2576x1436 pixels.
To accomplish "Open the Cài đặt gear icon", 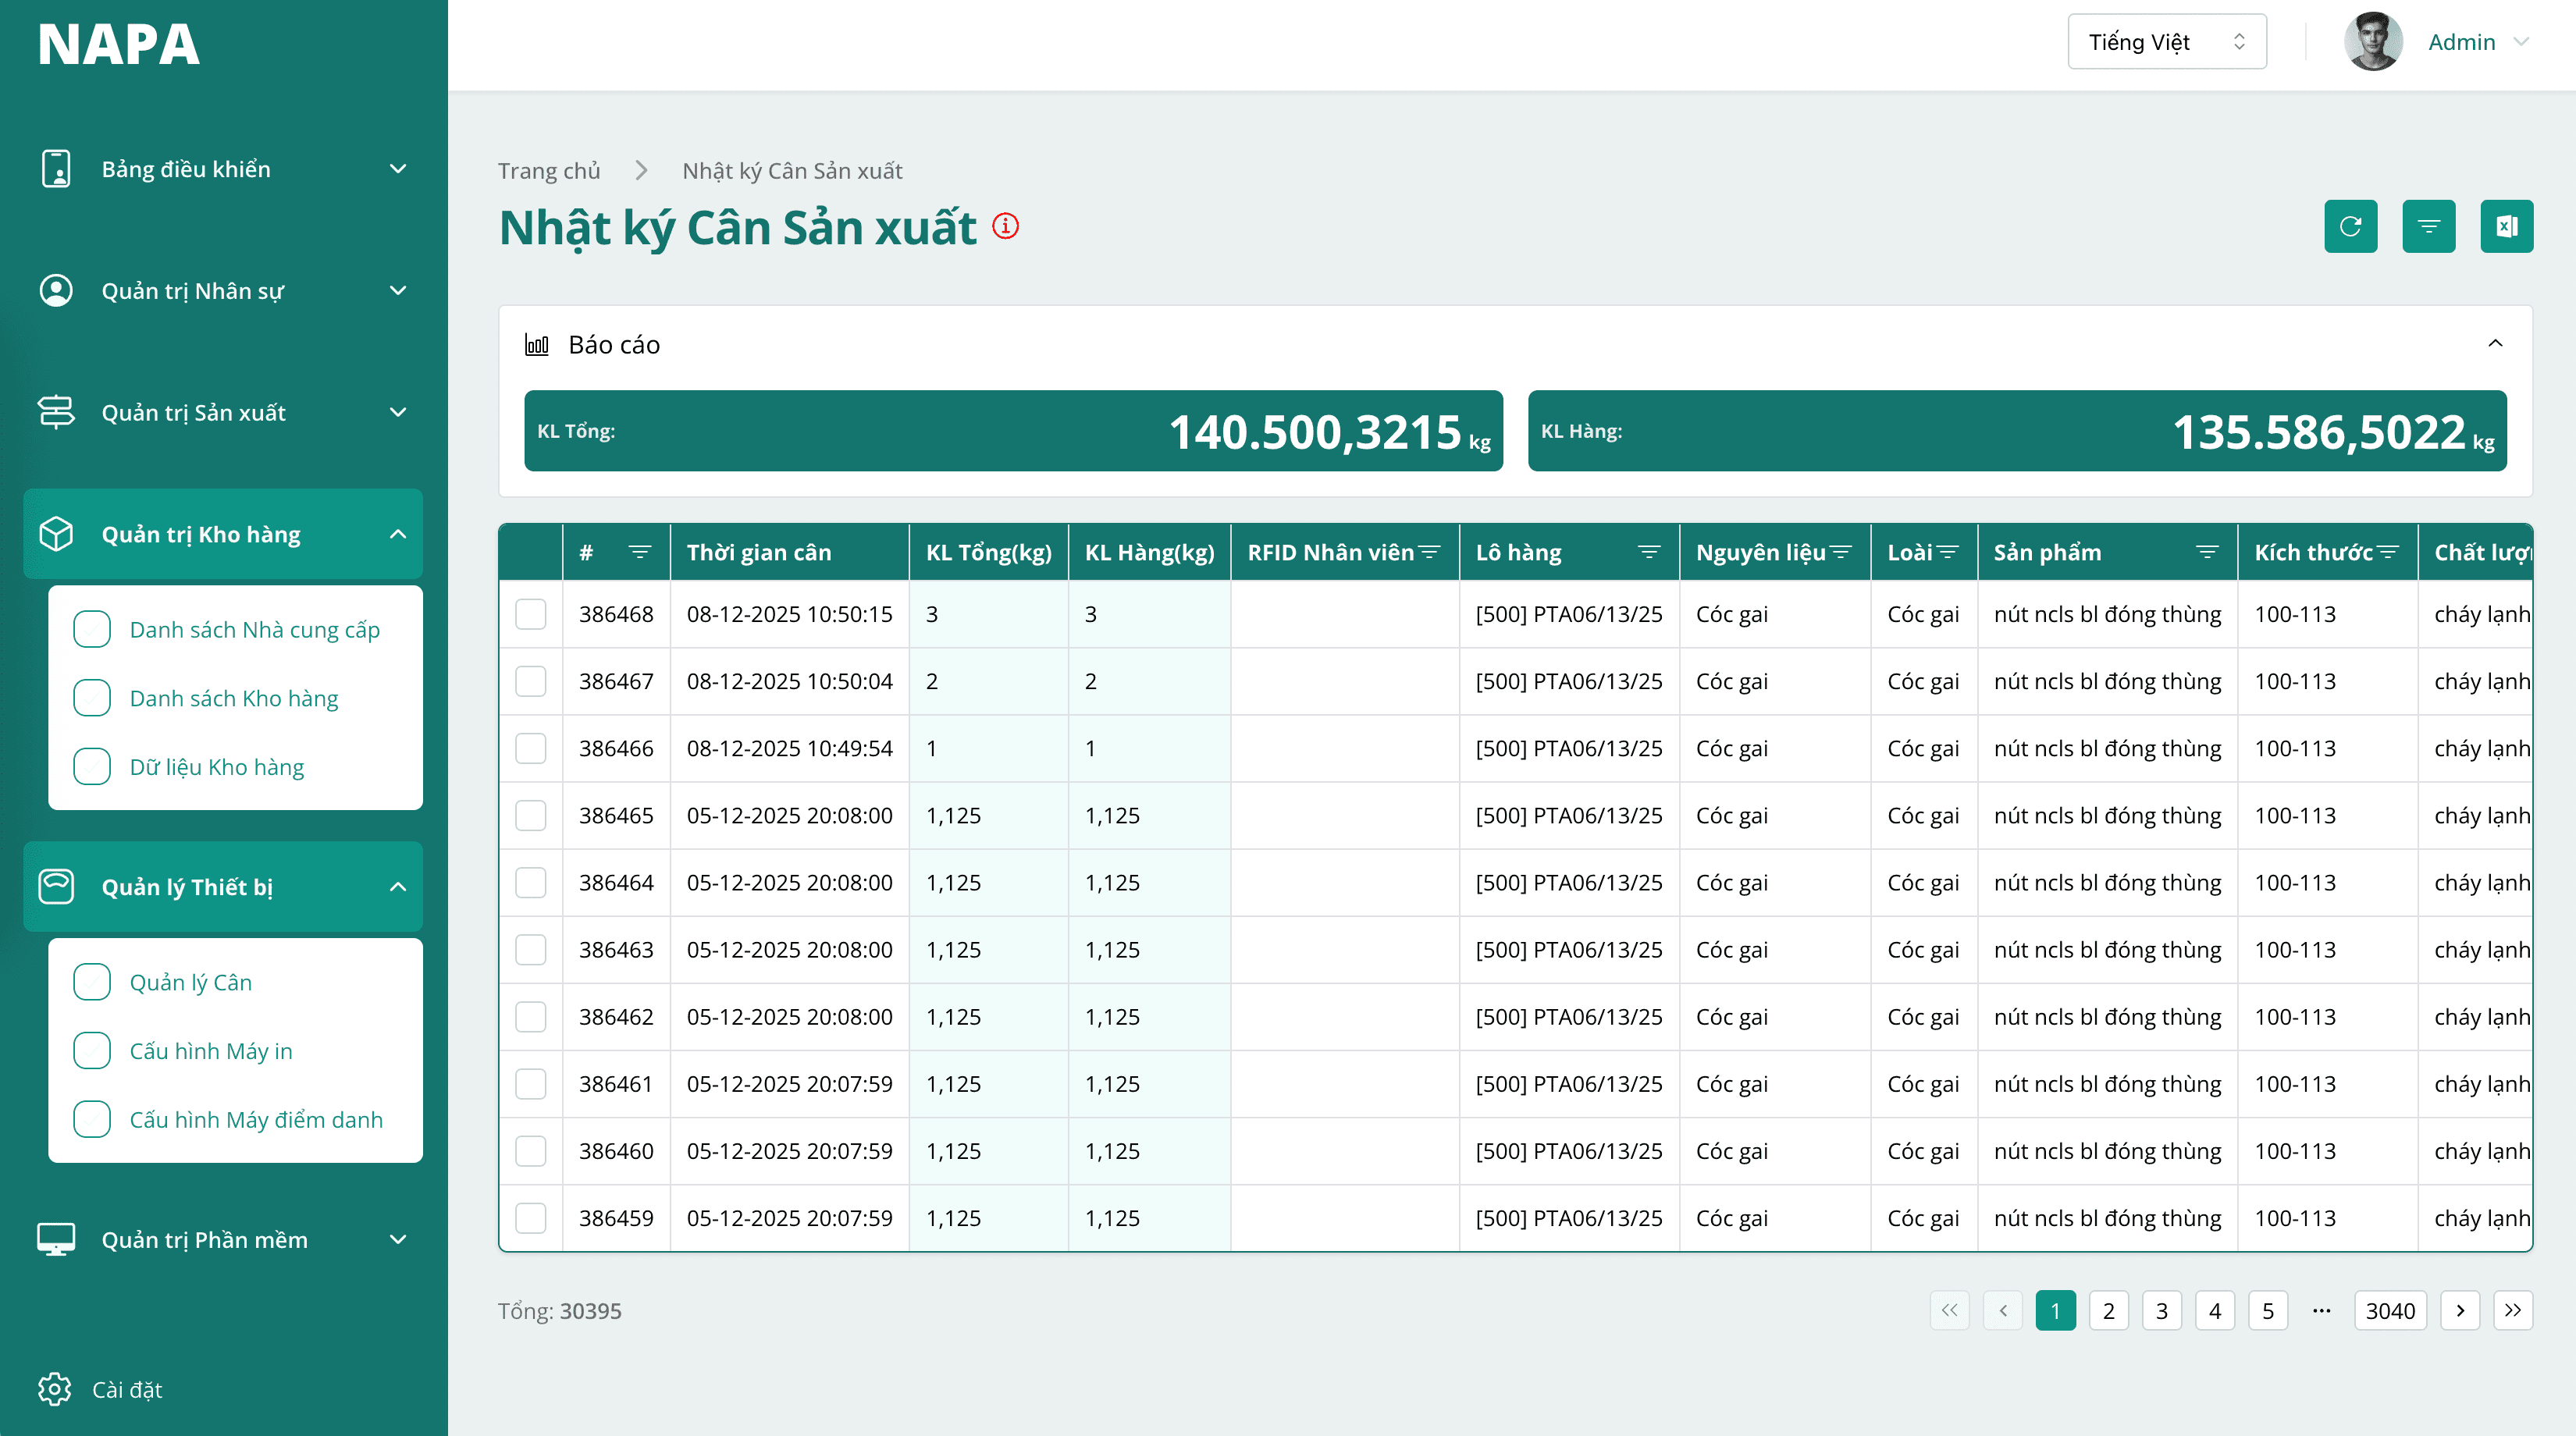I will (55, 1389).
